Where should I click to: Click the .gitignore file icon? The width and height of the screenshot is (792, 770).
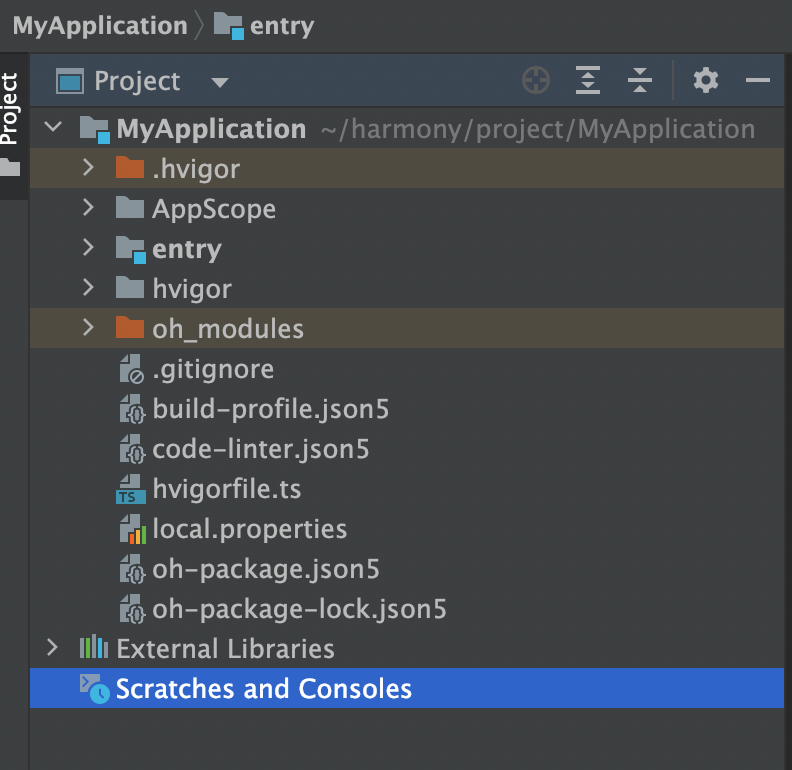[x=131, y=368]
